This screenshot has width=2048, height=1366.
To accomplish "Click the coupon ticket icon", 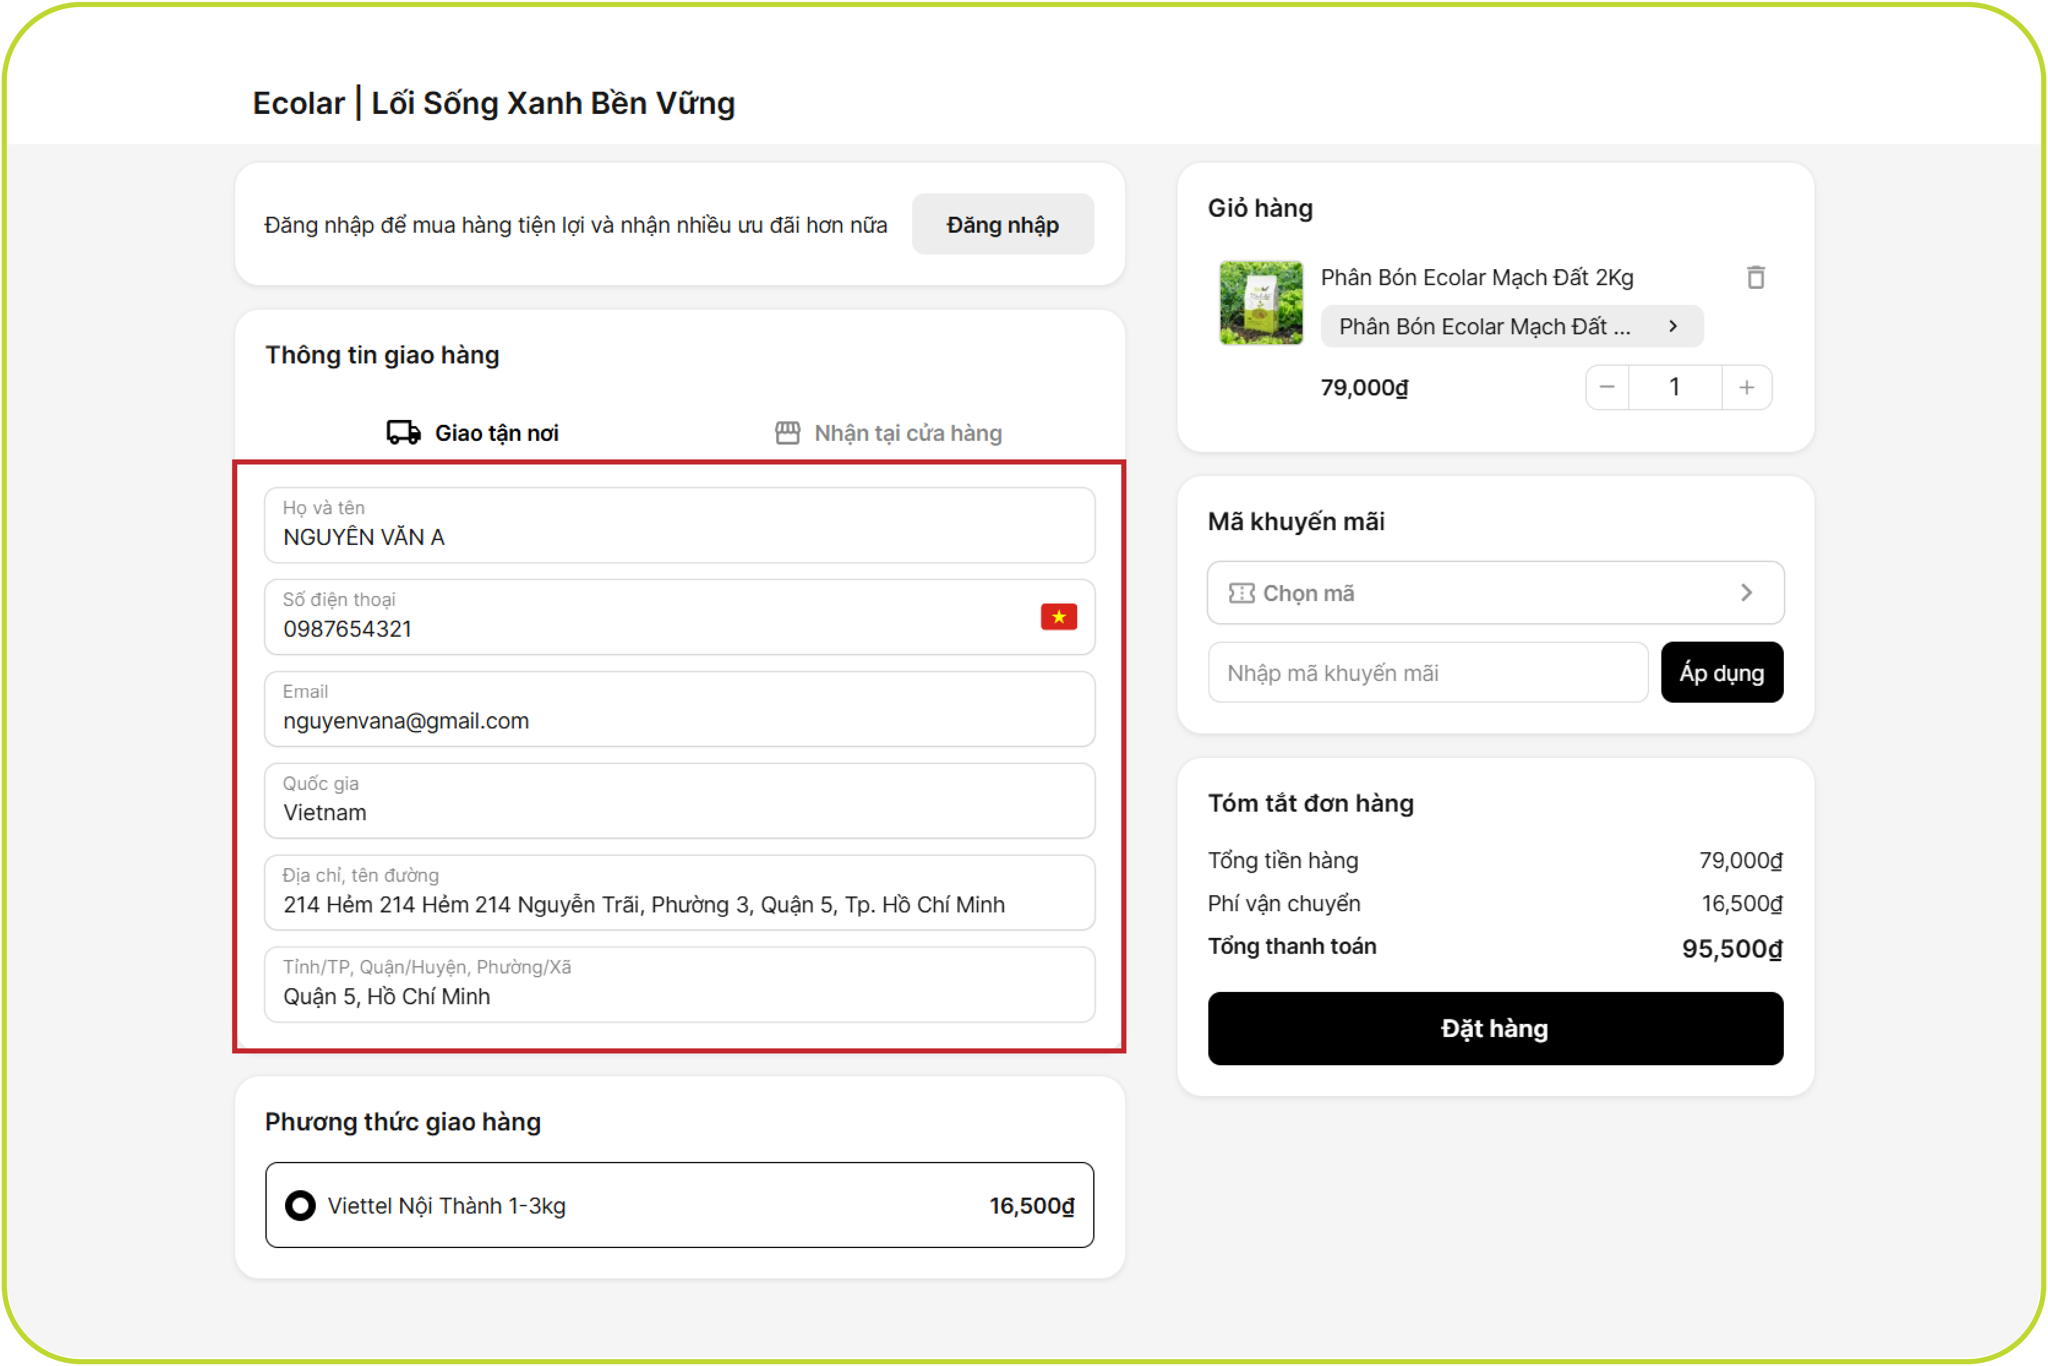I will (1241, 593).
